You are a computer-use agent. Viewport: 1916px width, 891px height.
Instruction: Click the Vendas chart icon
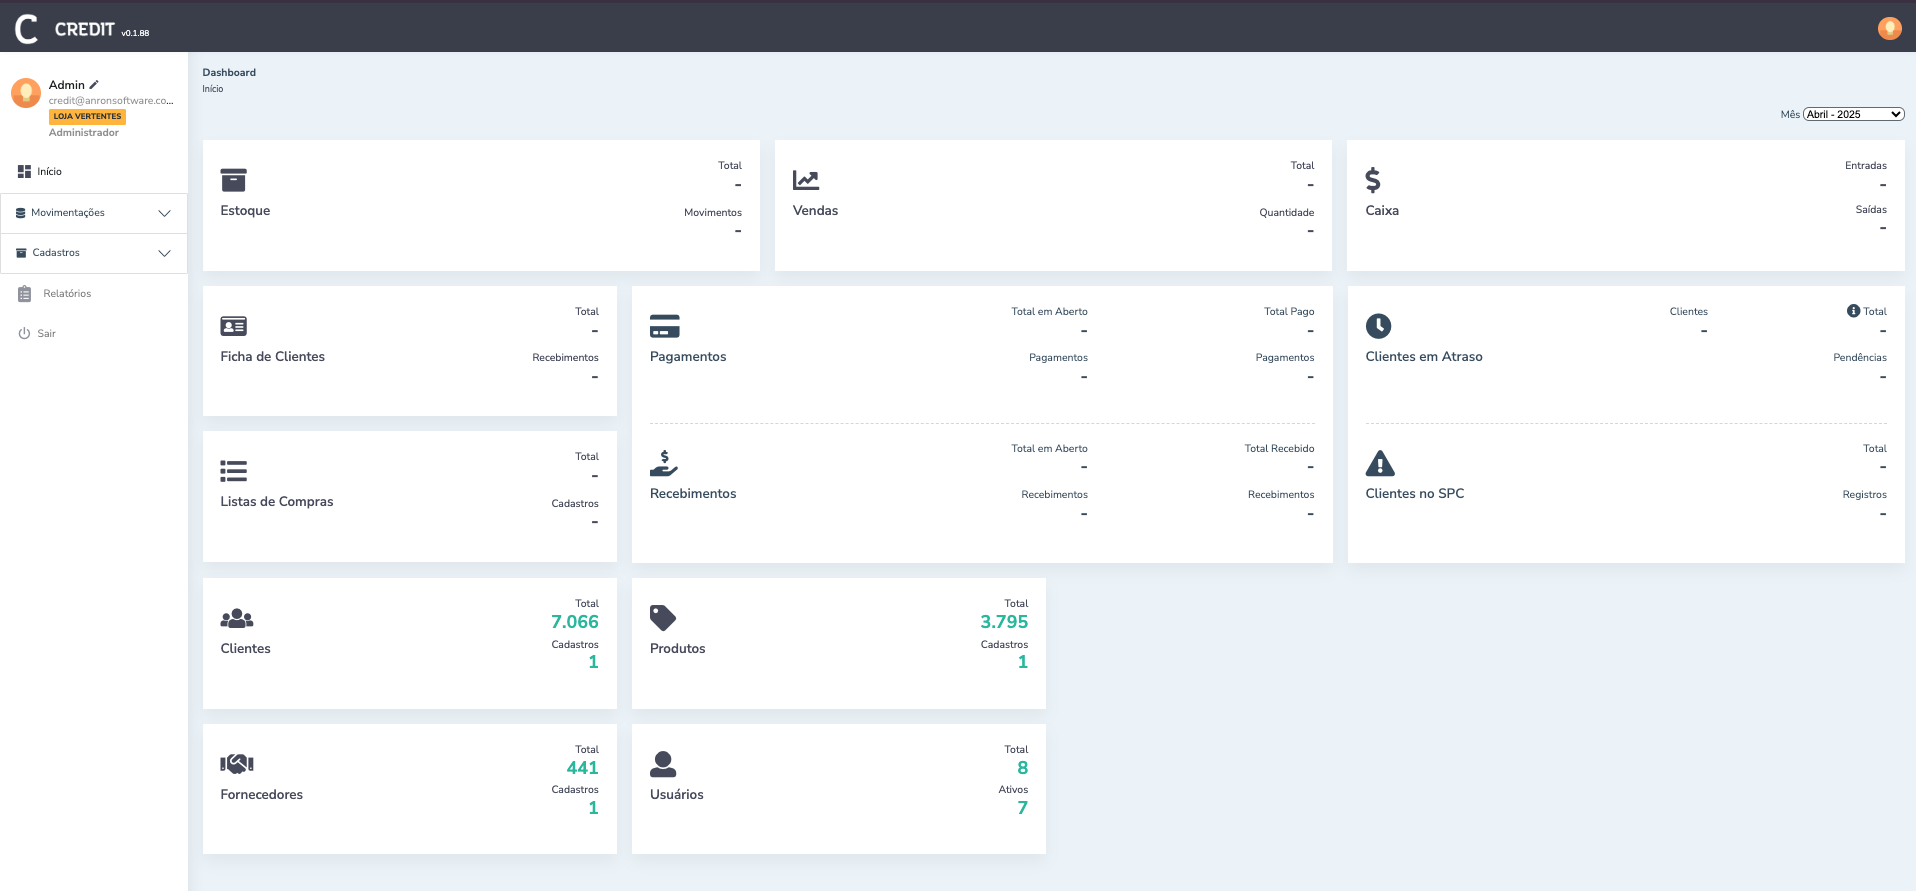click(806, 180)
